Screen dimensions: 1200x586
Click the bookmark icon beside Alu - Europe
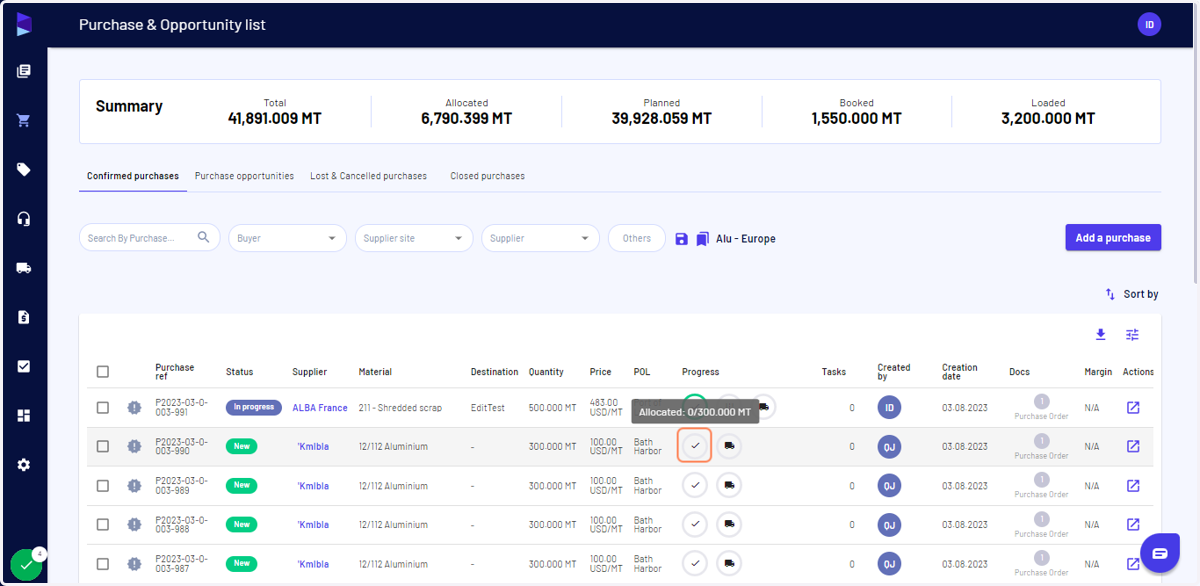point(702,239)
